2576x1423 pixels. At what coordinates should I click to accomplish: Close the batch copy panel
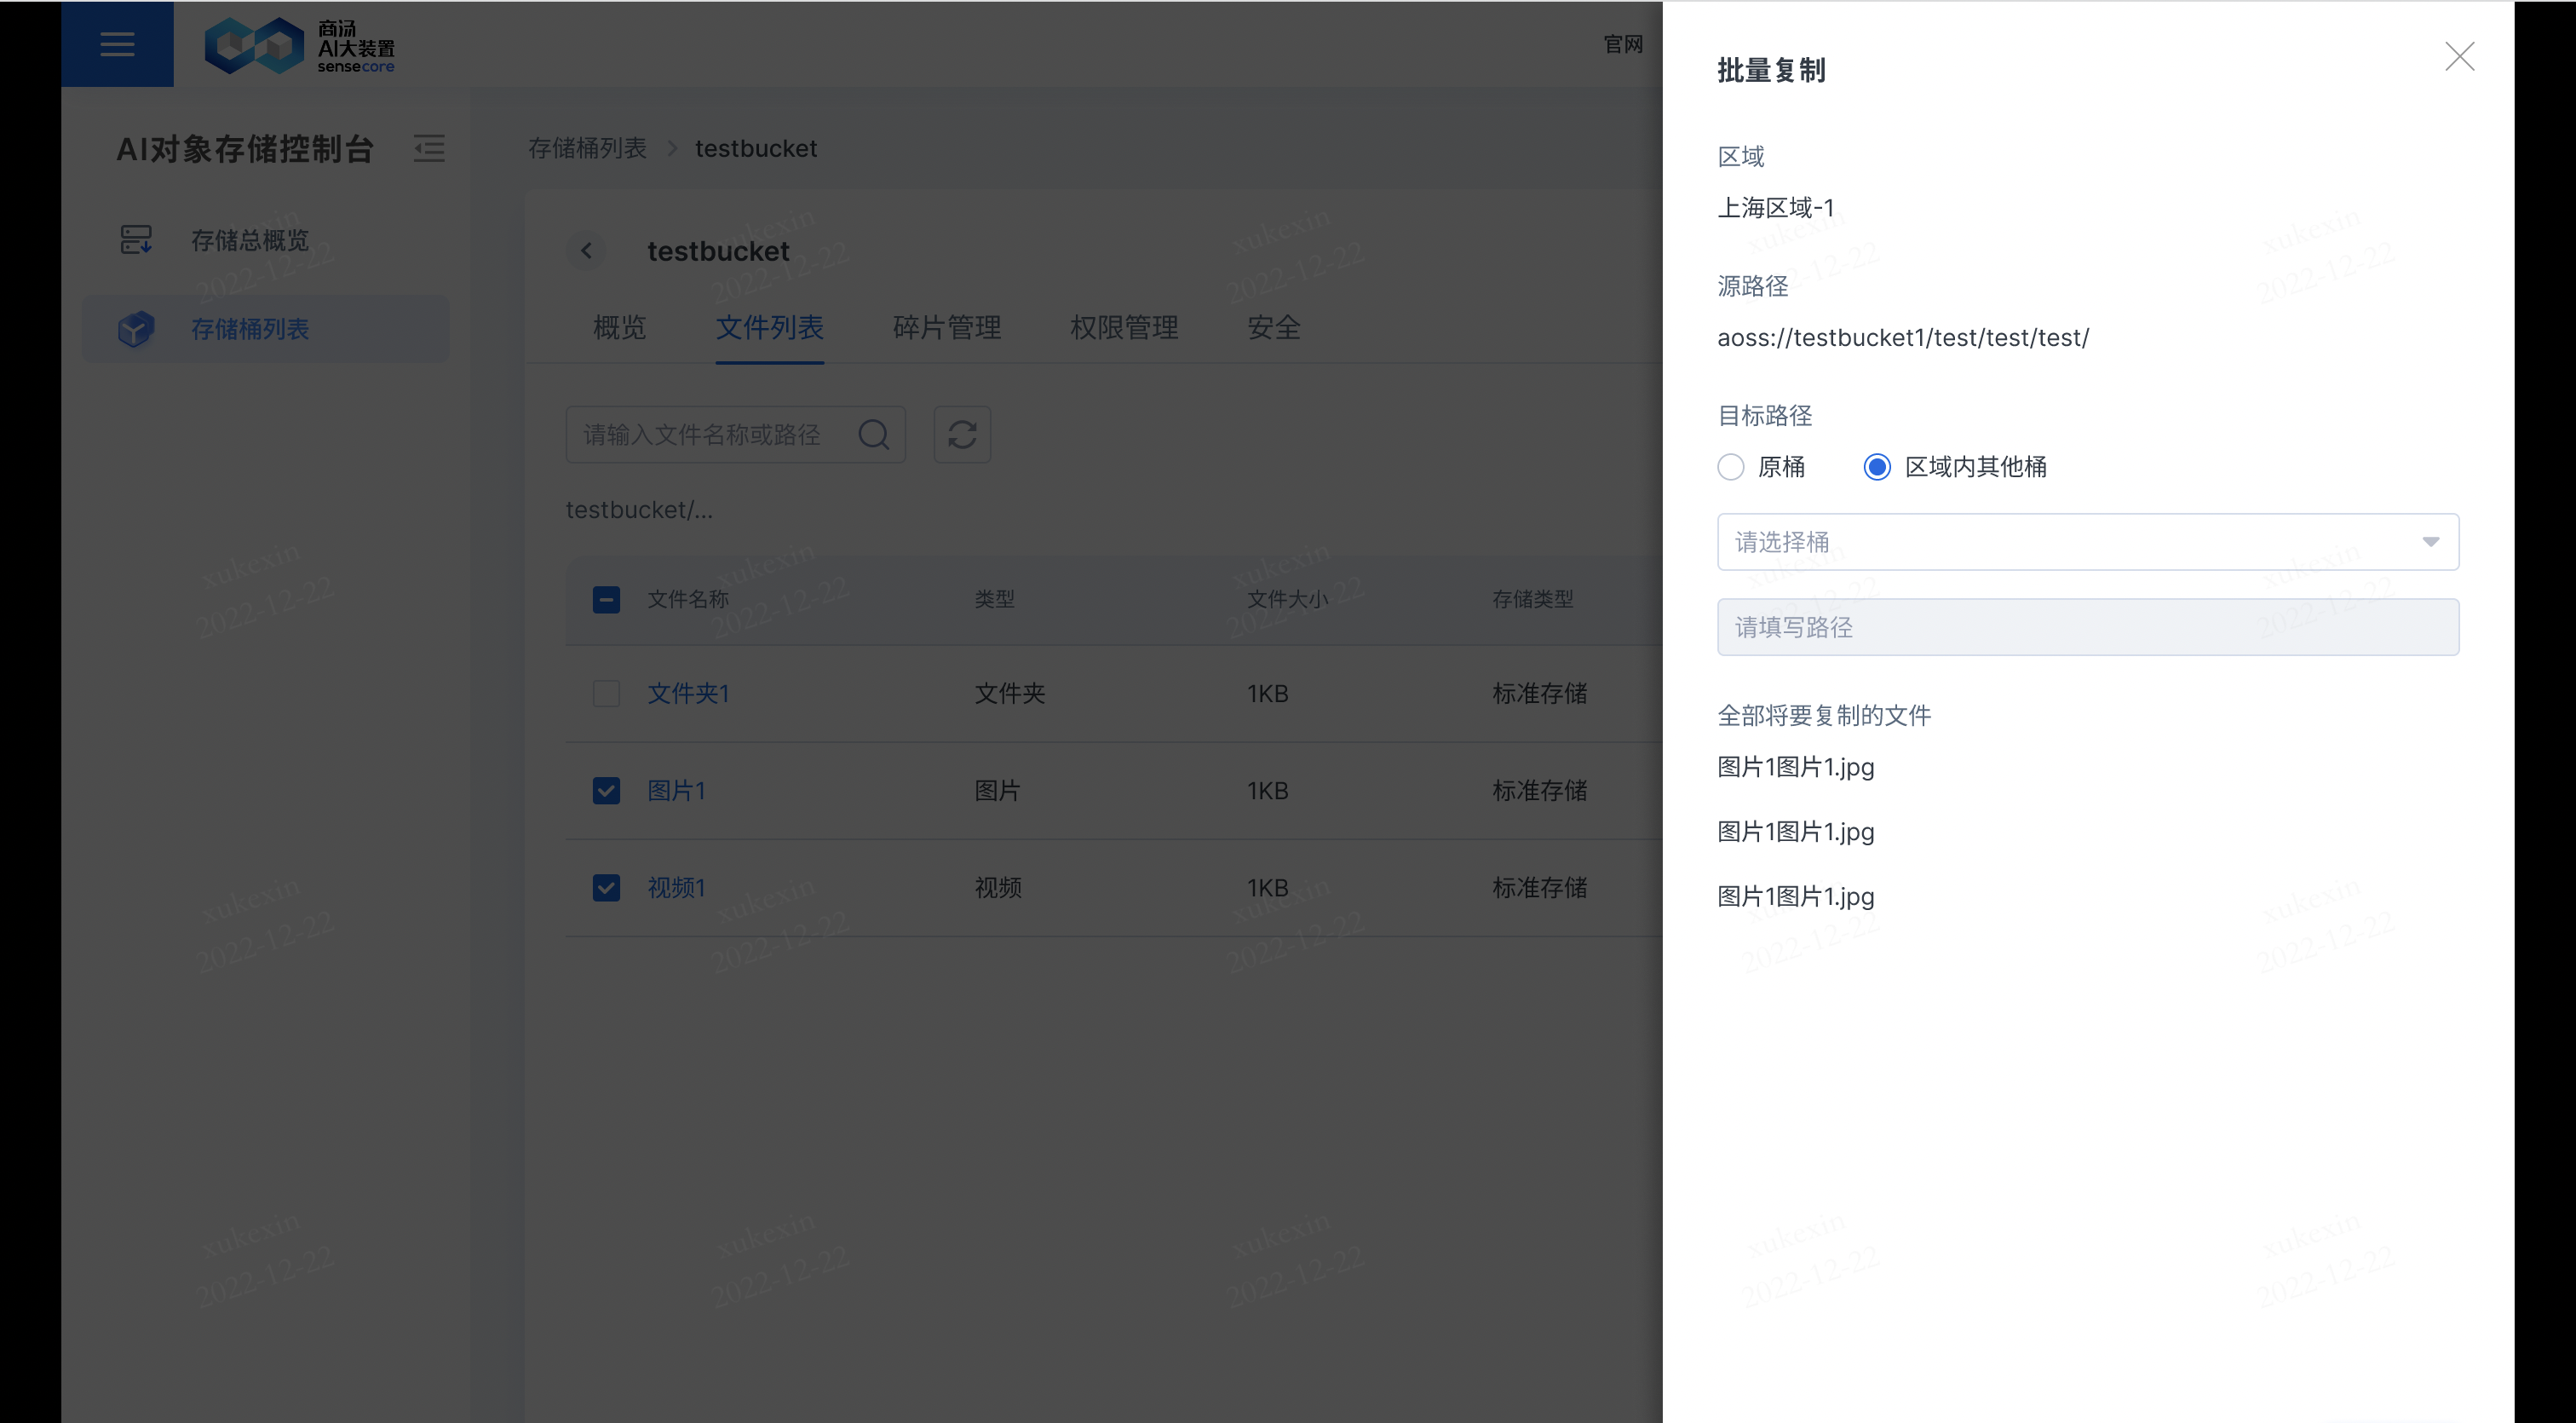click(x=2459, y=56)
